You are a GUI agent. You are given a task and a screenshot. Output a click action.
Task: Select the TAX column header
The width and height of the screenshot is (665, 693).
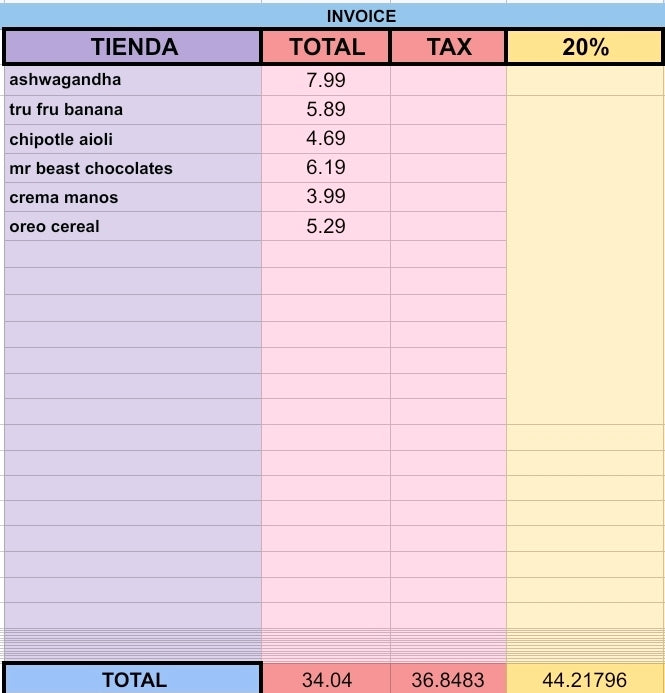pos(448,47)
